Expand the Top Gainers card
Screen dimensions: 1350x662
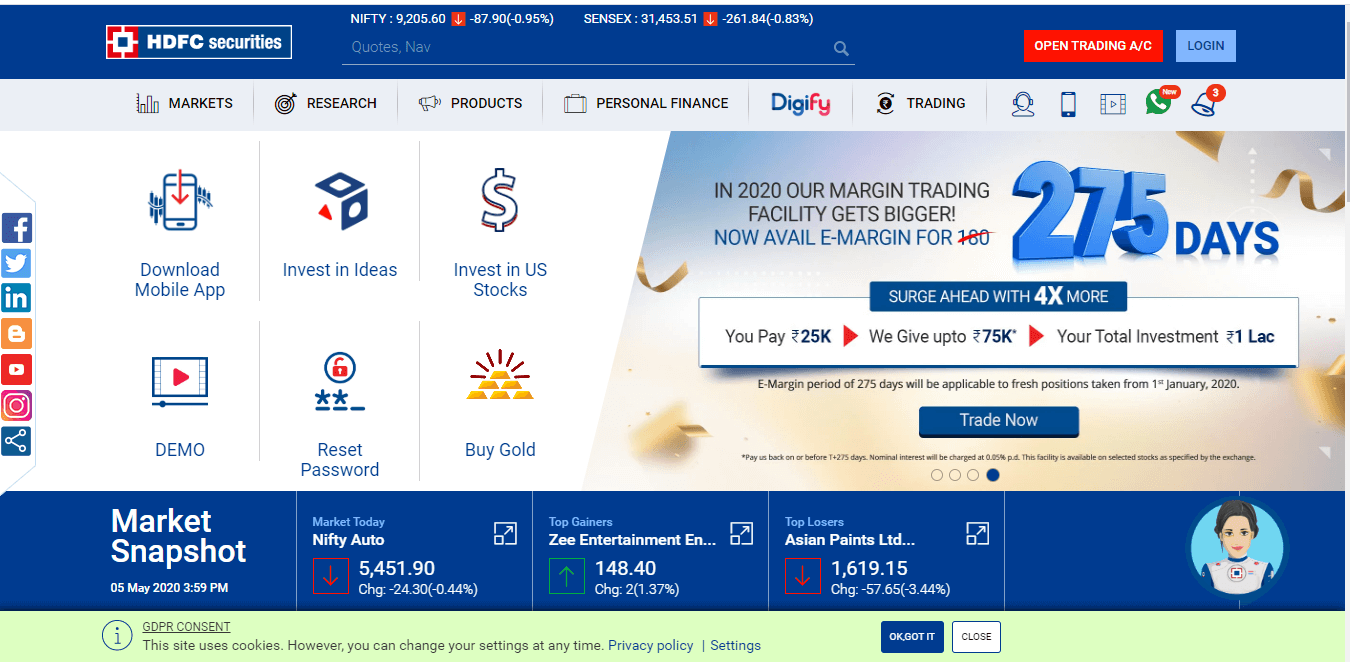[741, 533]
